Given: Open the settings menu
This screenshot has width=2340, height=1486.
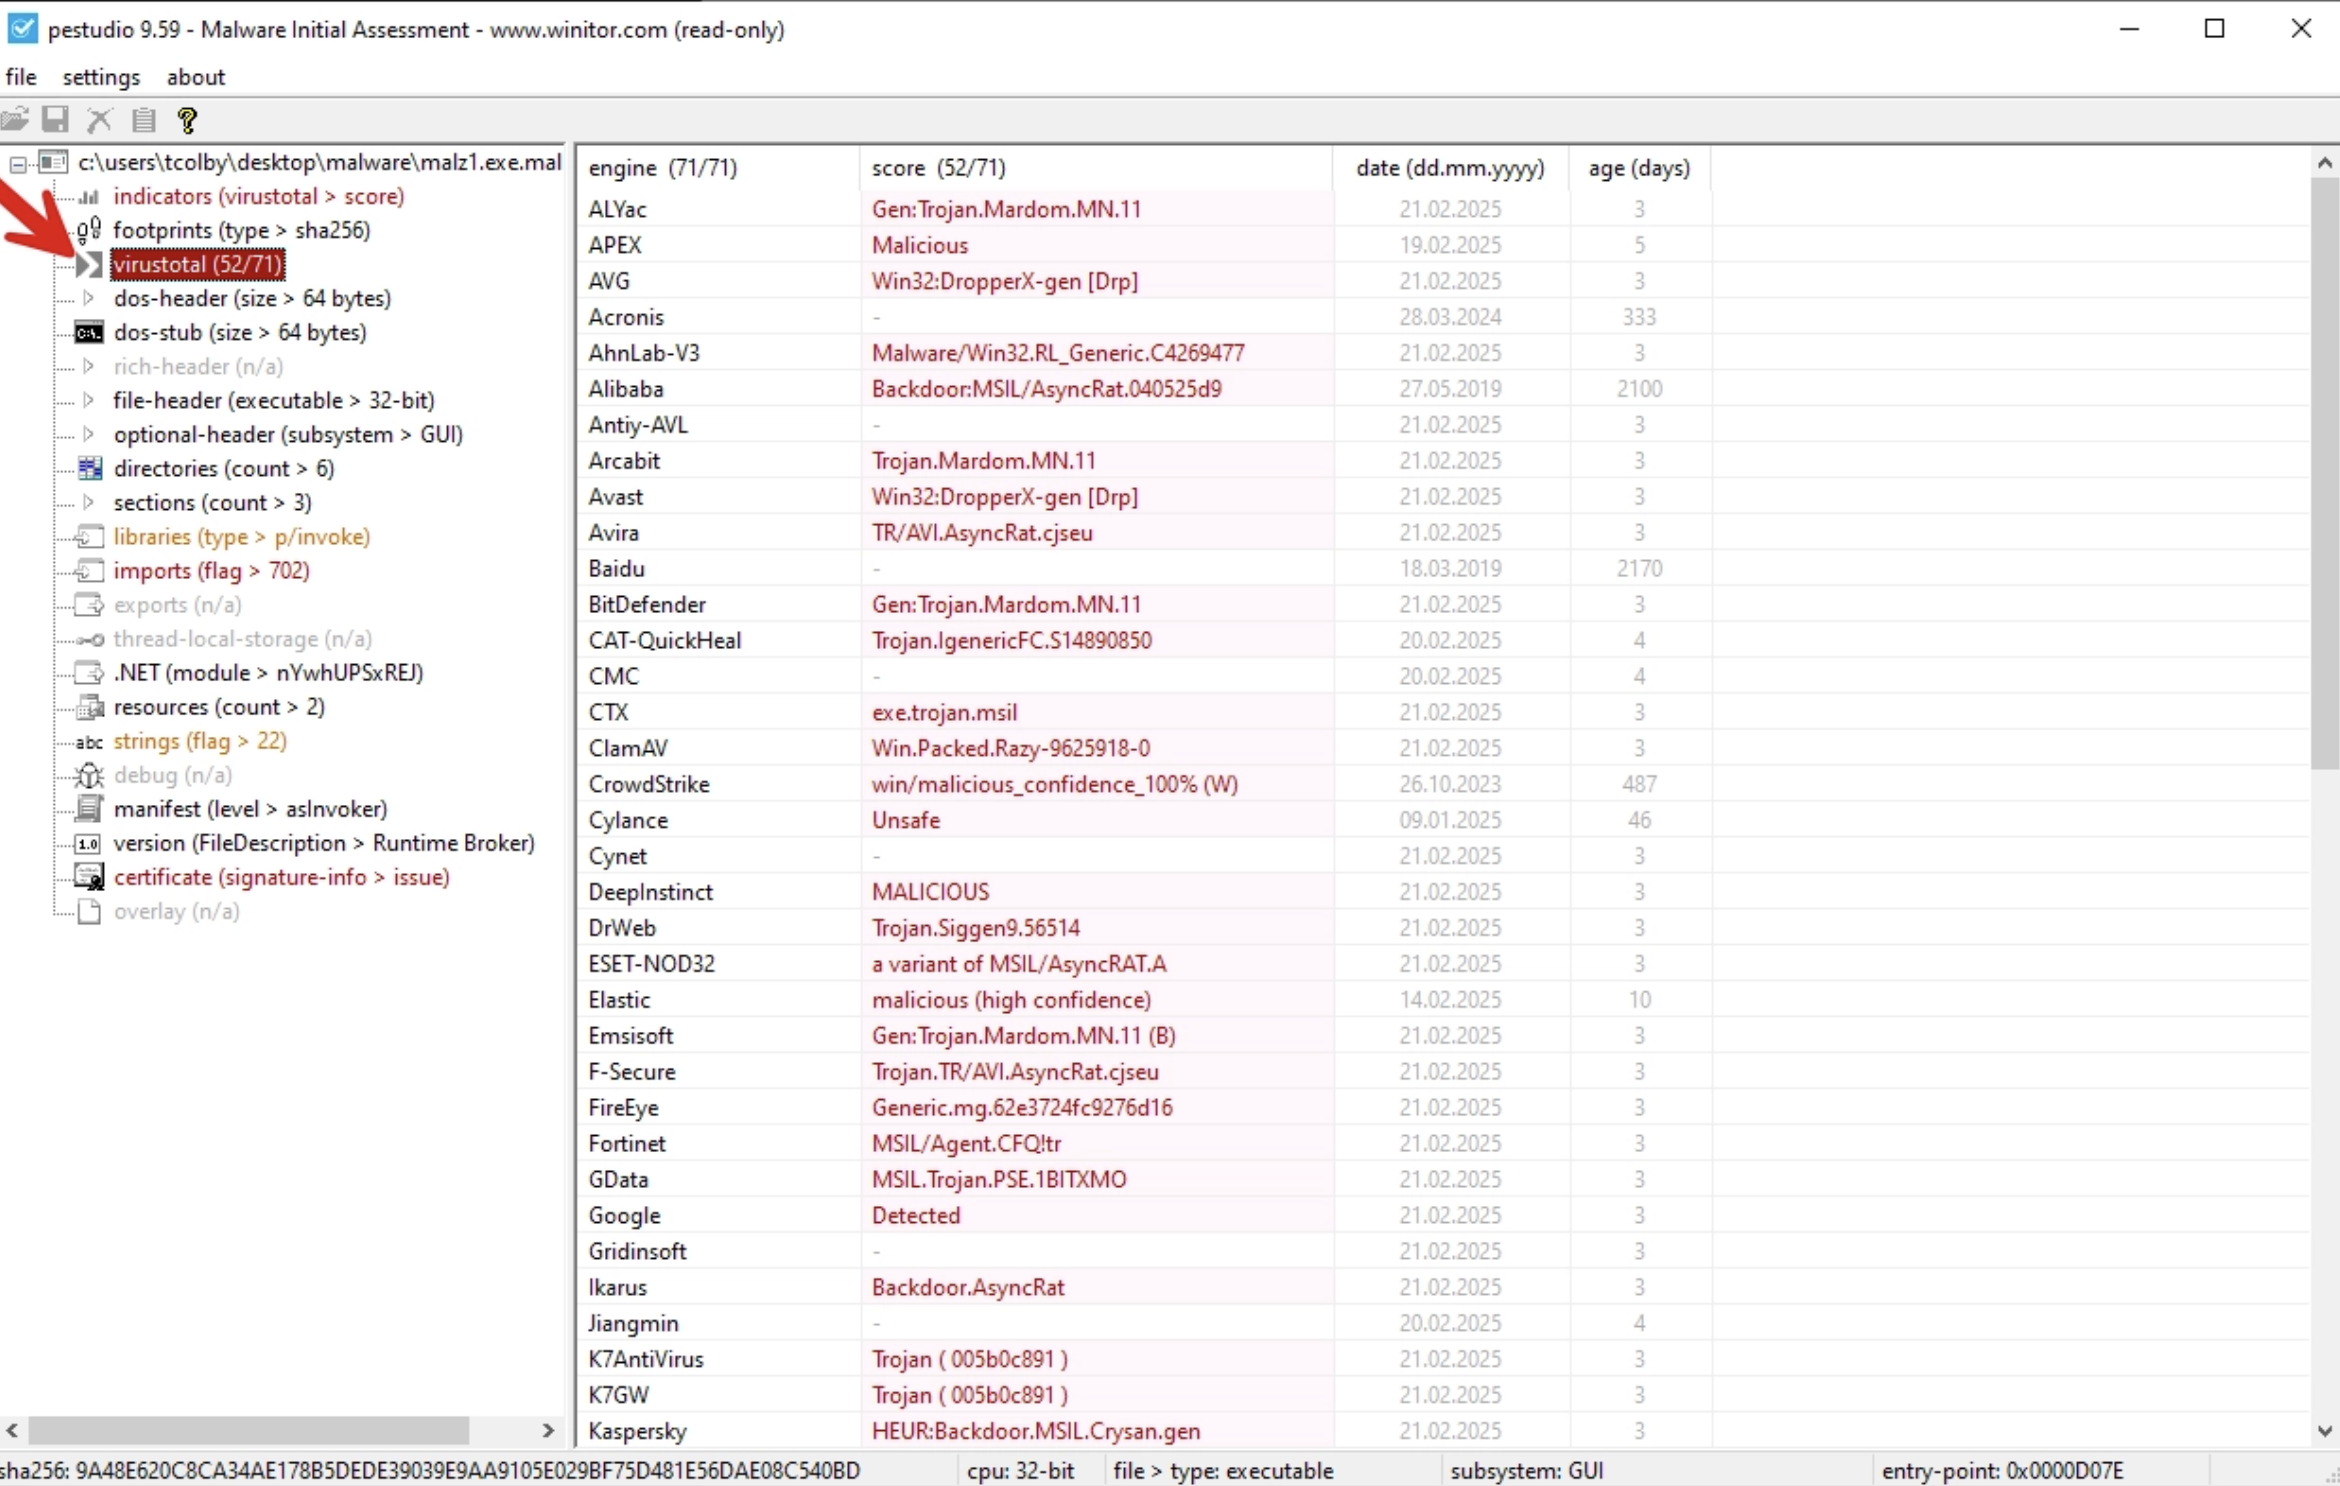Looking at the screenshot, I should tap(101, 77).
